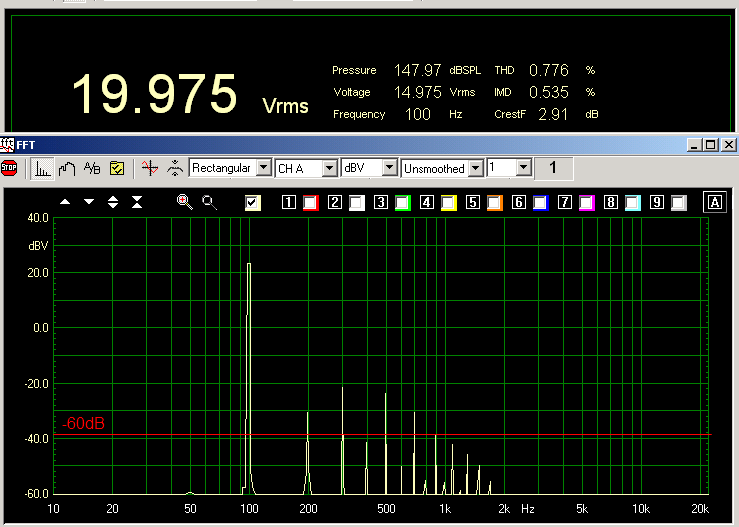
Task: Click the memory slot 7 number icon
Action: (565, 202)
